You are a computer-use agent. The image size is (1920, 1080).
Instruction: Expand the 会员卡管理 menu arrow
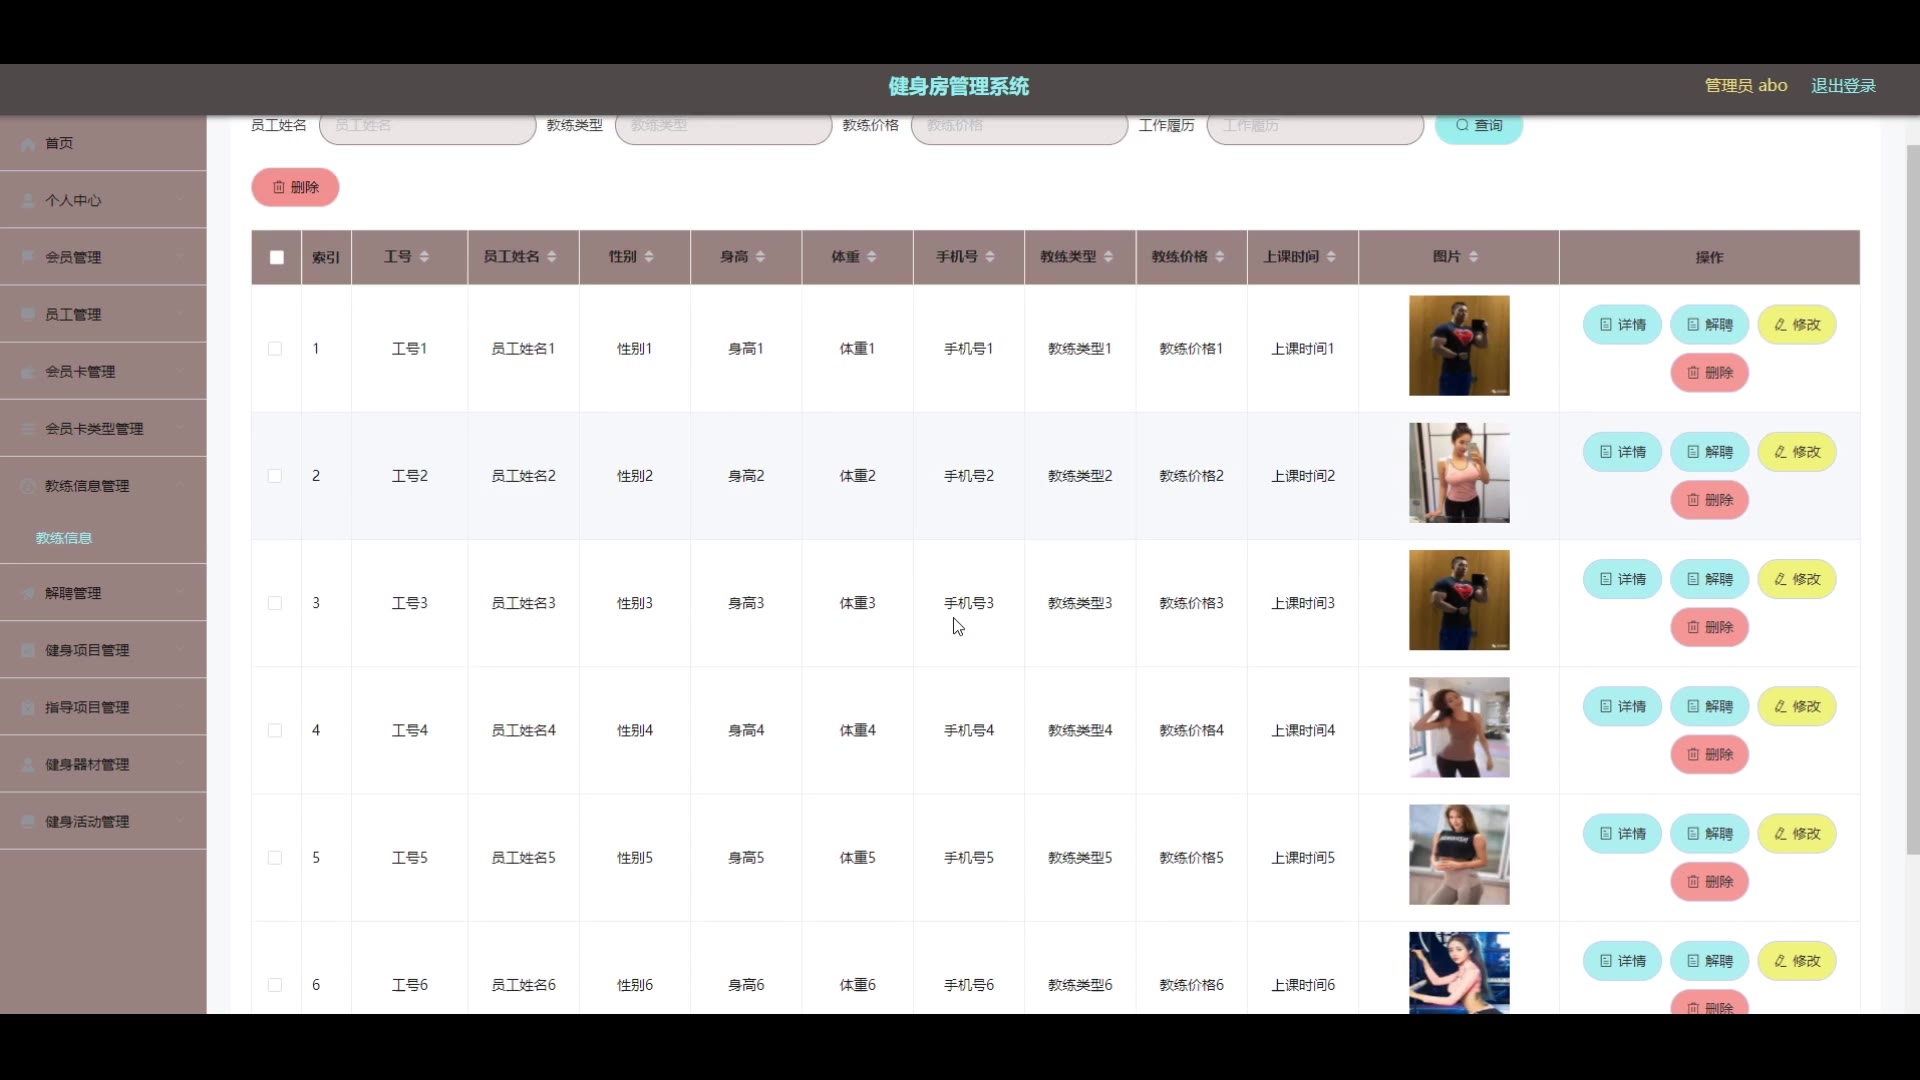point(180,371)
